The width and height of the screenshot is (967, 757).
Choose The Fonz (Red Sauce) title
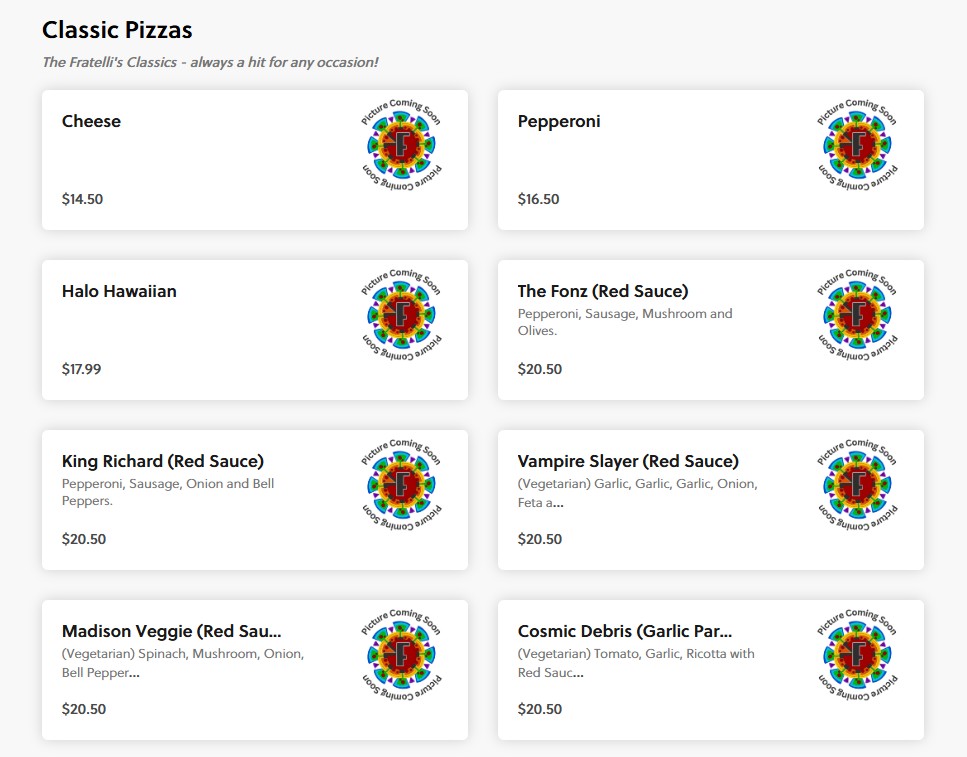click(x=603, y=291)
